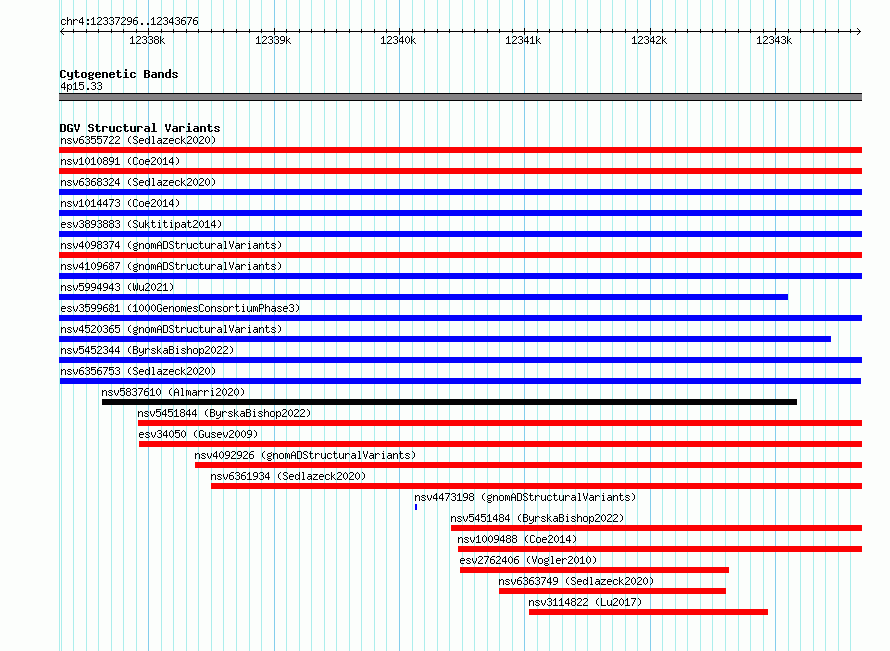Select the blue bar of nsv4520365
The height and width of the screenshot is (651, 890).
(x=445, y=339)
